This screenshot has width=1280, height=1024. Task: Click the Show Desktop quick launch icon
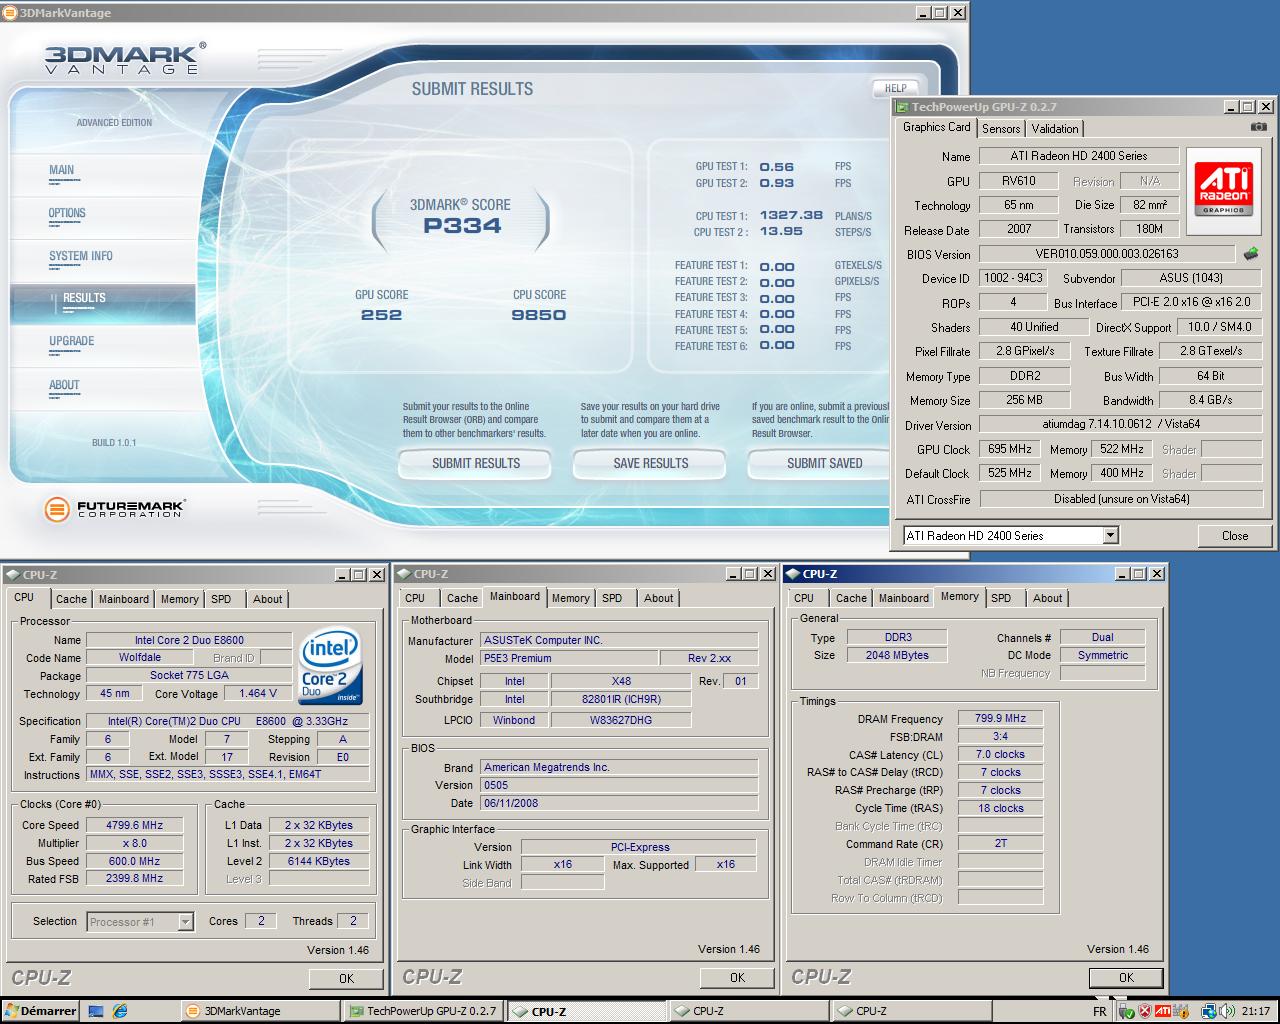96,1011
